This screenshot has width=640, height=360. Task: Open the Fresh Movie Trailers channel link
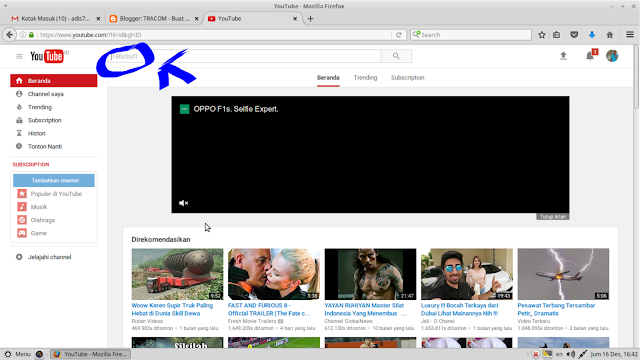[x=252, y=321]
